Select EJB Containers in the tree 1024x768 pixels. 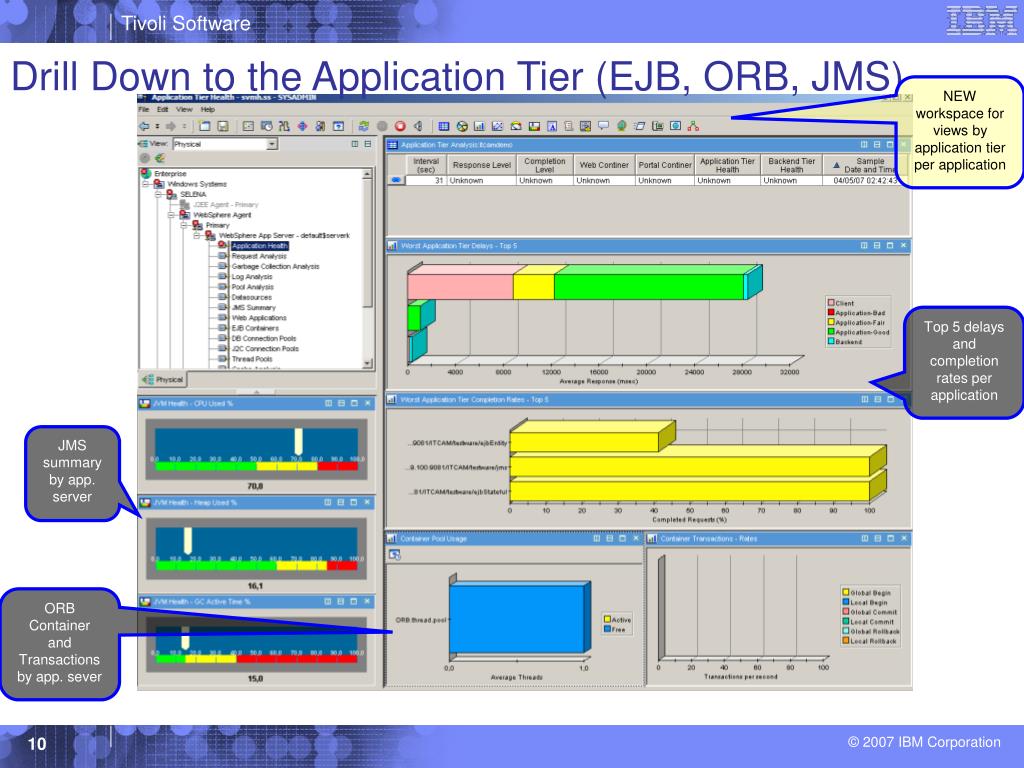(255, 328)
